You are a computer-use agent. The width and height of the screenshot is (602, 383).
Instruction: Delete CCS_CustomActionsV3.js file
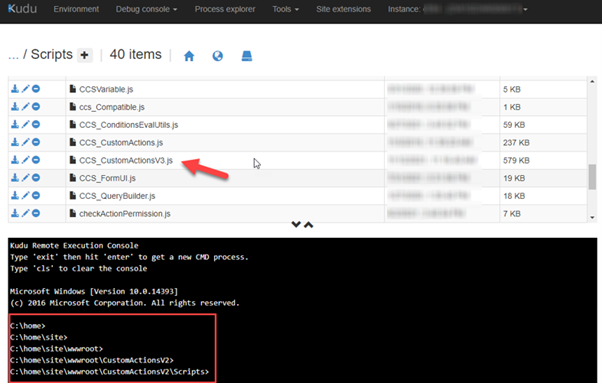click(x=36, y=160)
